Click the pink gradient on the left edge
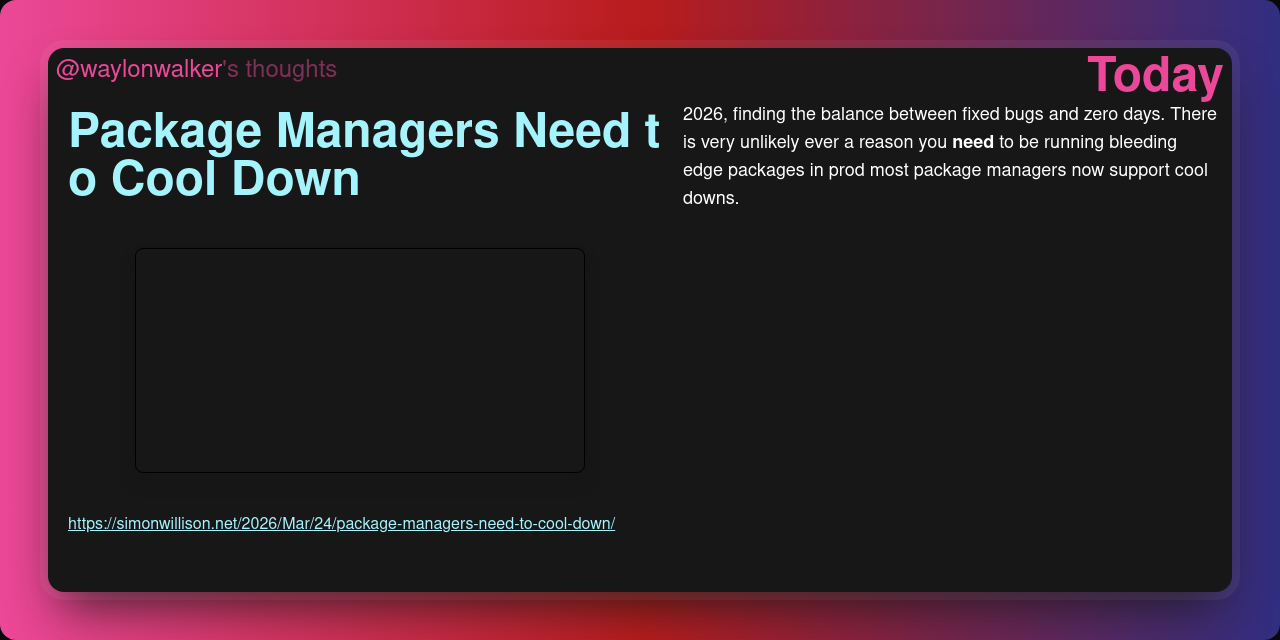1280x640 pixels. pyautogui.click(x=18, y=320)
